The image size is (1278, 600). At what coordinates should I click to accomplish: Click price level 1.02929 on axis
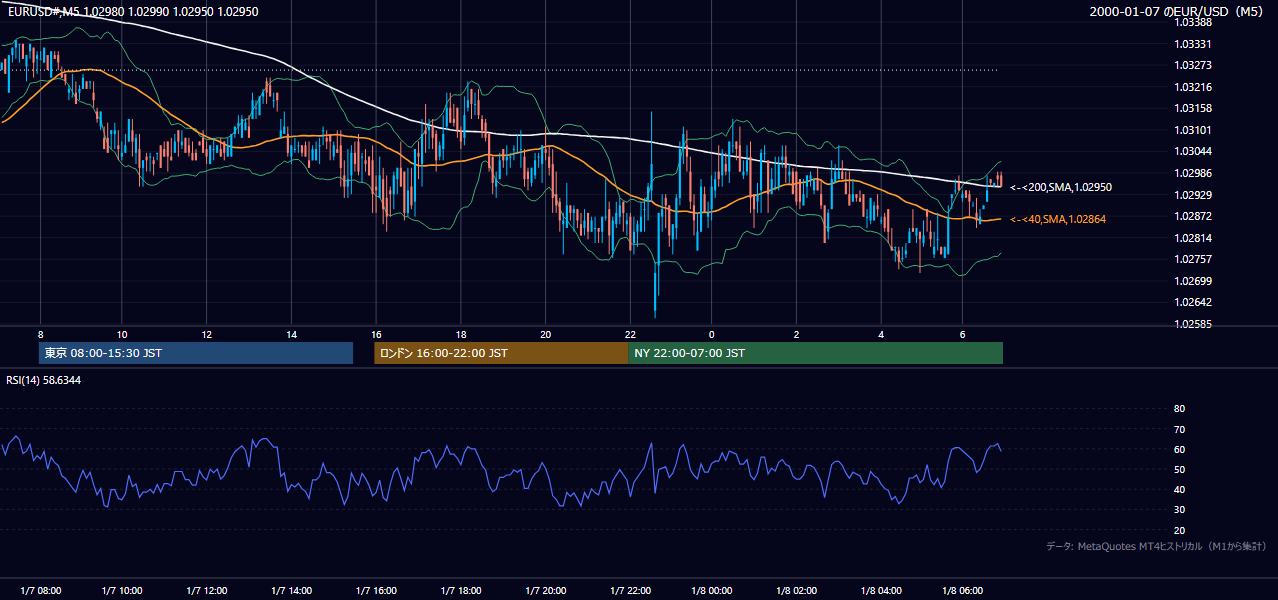click(x=1195, y=195)
